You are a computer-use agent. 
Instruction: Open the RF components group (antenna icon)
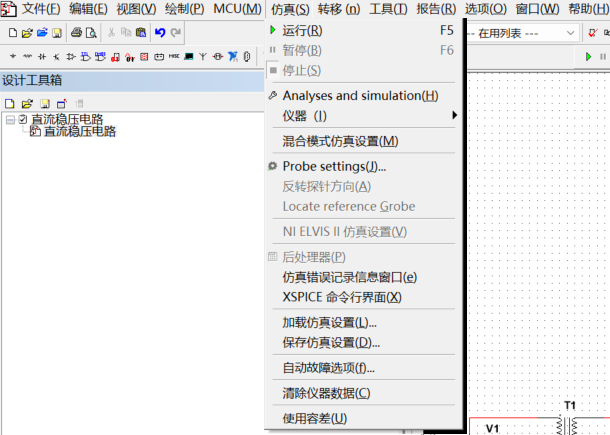coord(203,57)
